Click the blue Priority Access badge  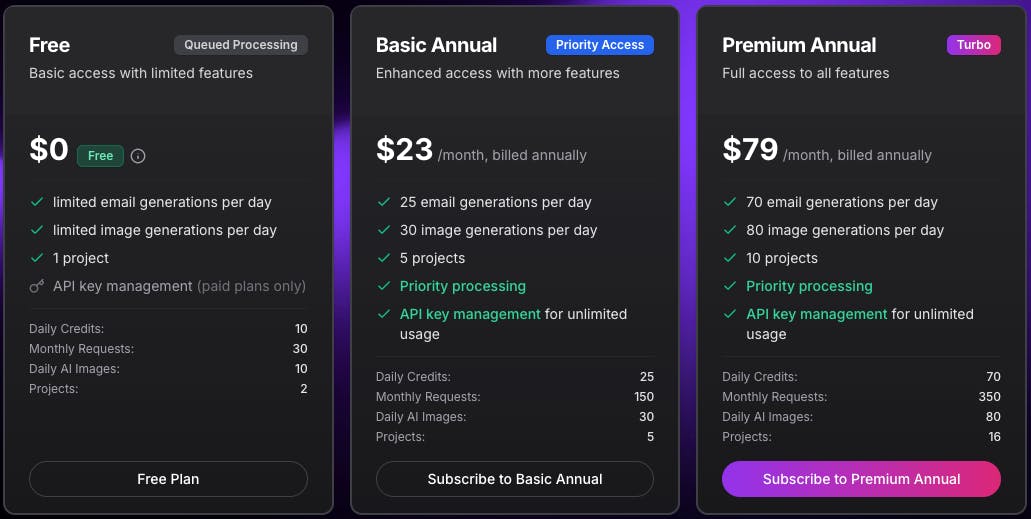click(x=599, y=45)
